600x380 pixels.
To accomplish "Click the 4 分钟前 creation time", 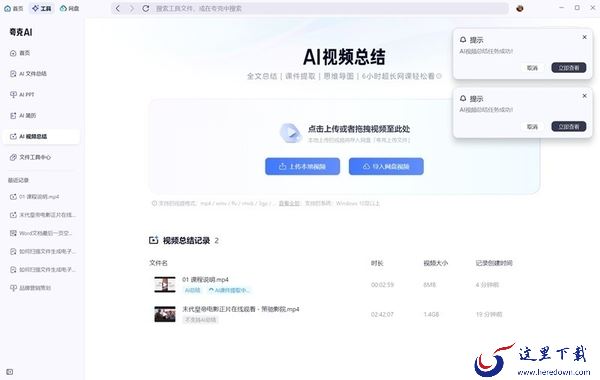I will pyautogui.click(x=487, y=285).
